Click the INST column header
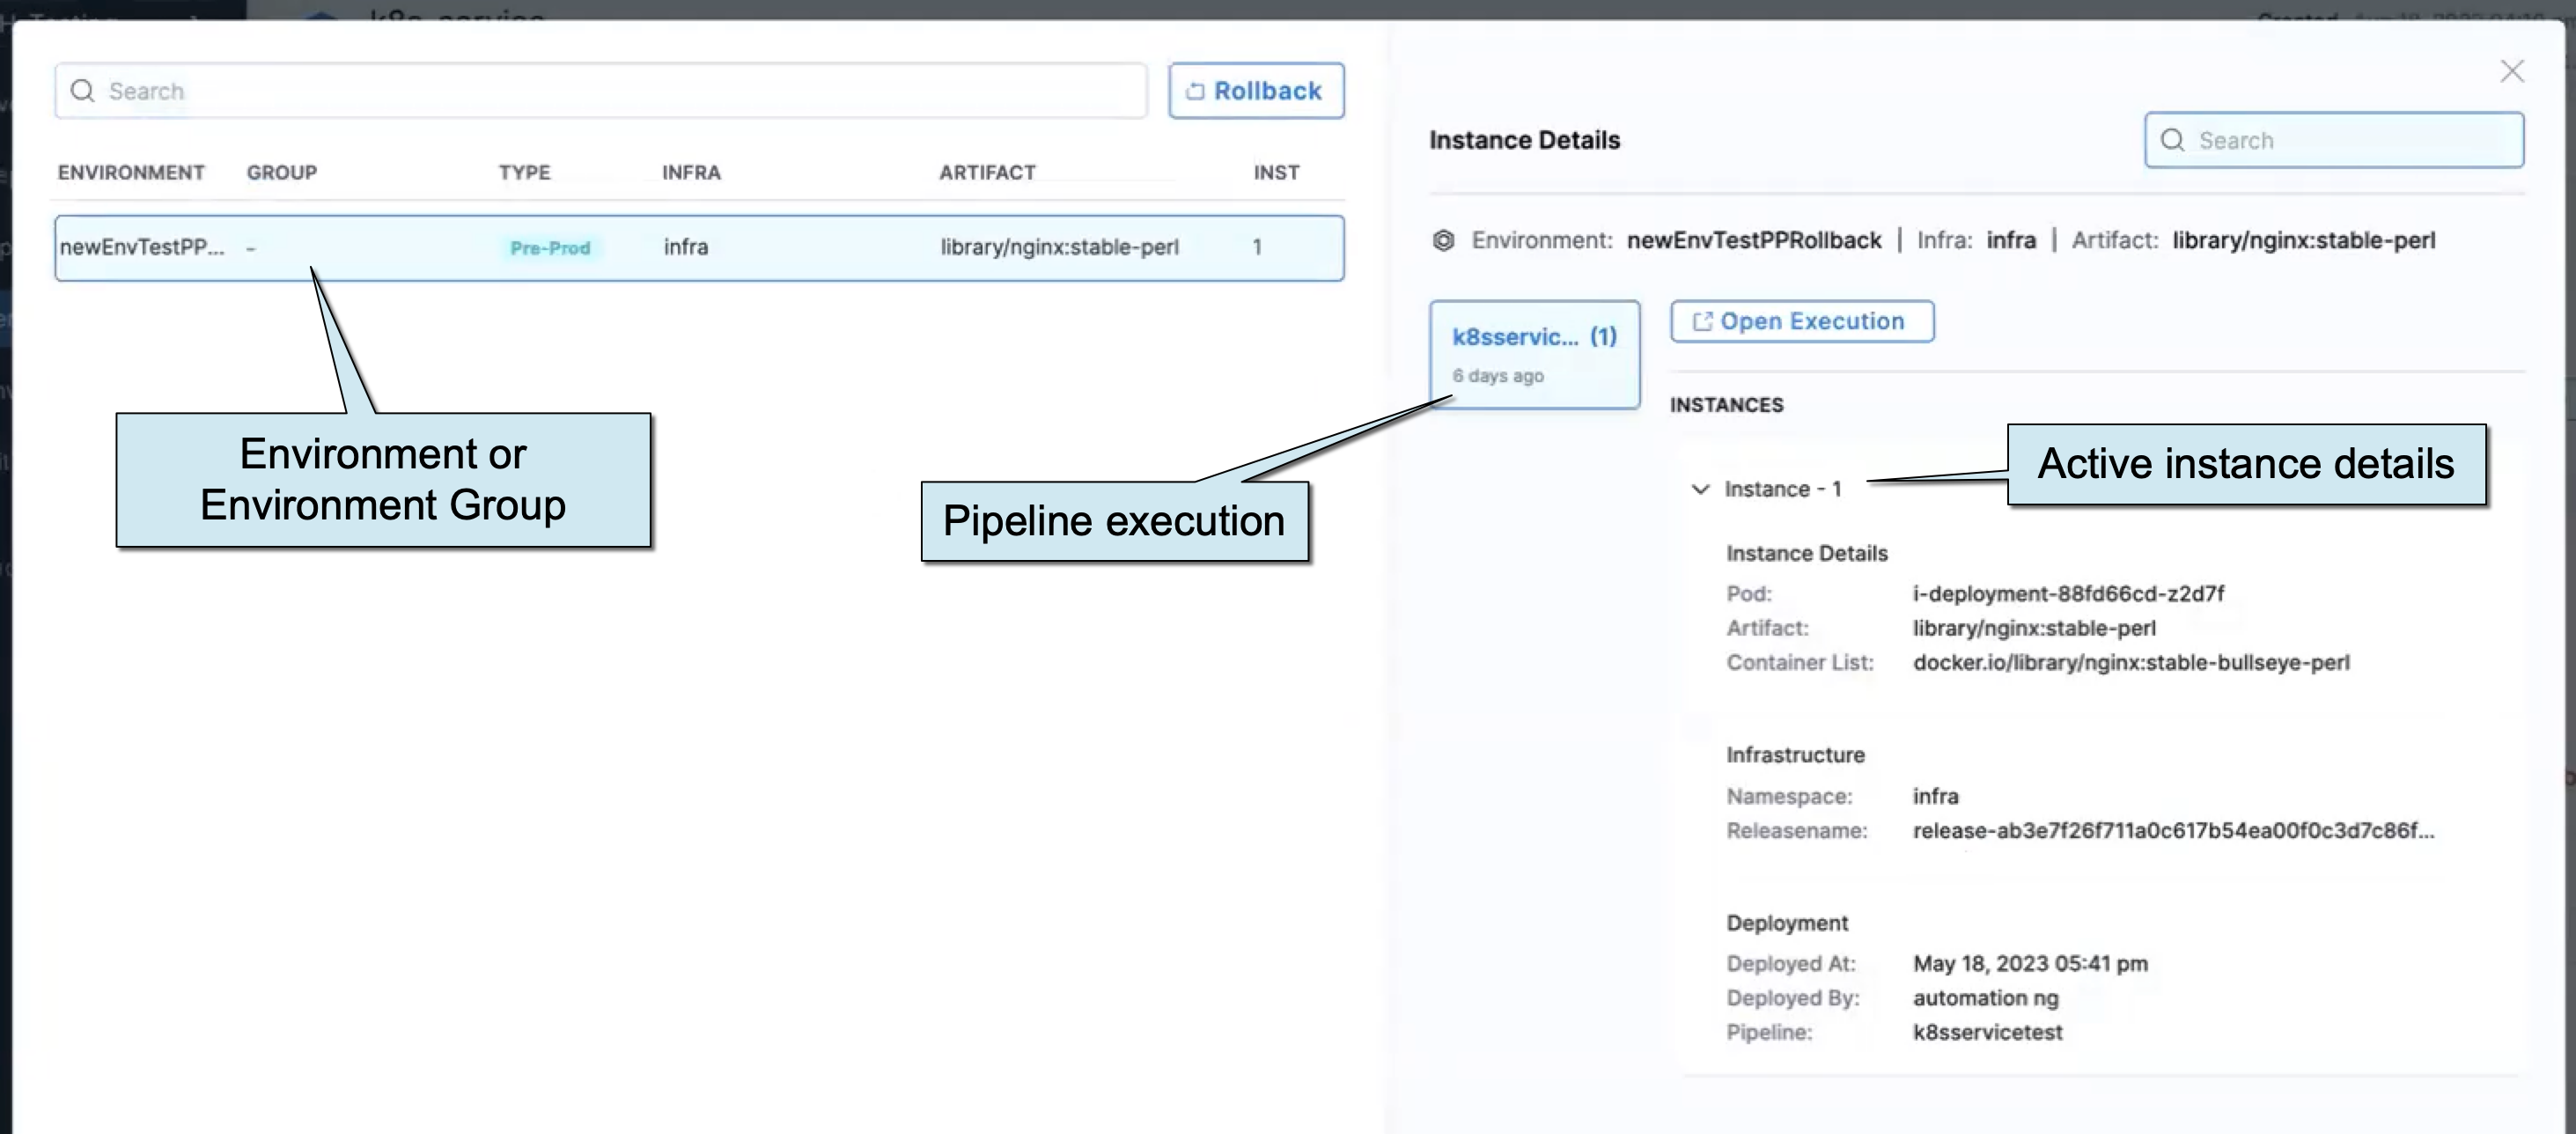Viewport: 2576px width, 1134px height. pos(1276,172)
